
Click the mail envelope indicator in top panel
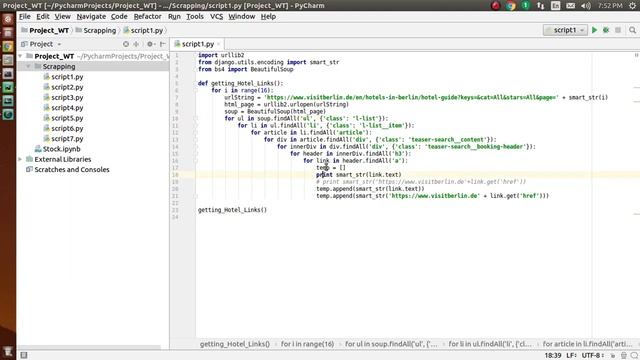coord(571,6)
